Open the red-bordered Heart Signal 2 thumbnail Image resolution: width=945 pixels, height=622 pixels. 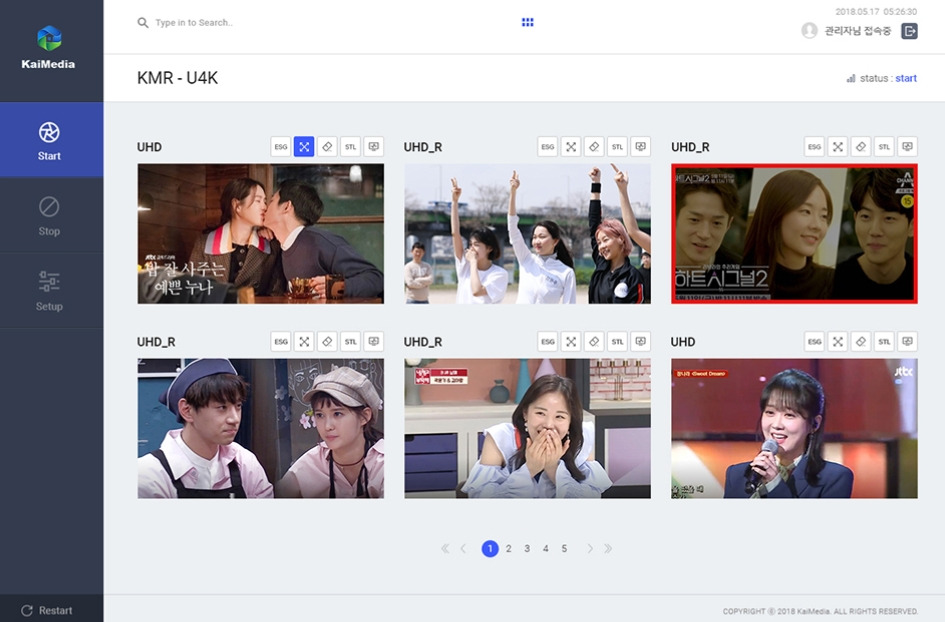pos(794,233)
